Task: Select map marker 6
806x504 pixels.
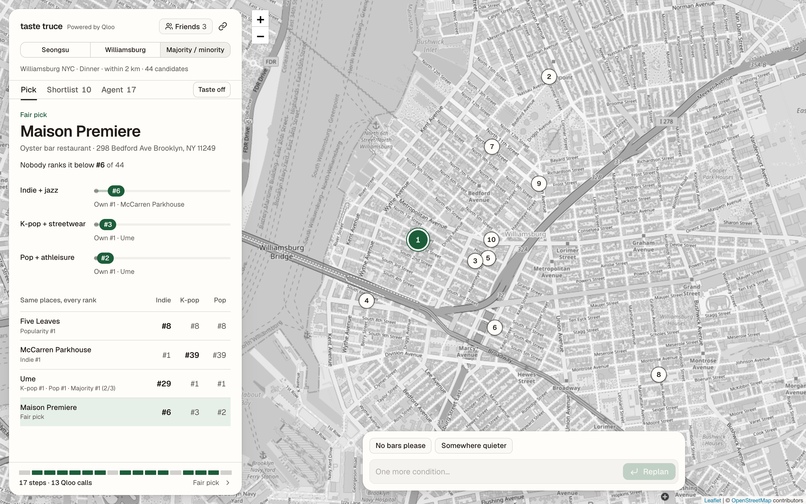Action: tap(494, 327)
